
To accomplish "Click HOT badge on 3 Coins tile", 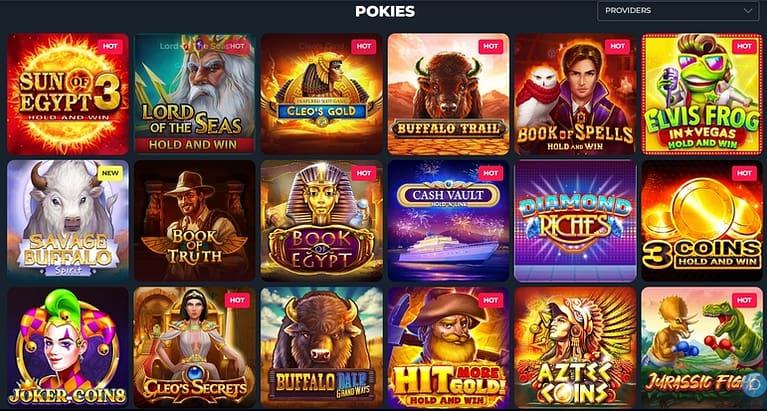I will 744,173.
